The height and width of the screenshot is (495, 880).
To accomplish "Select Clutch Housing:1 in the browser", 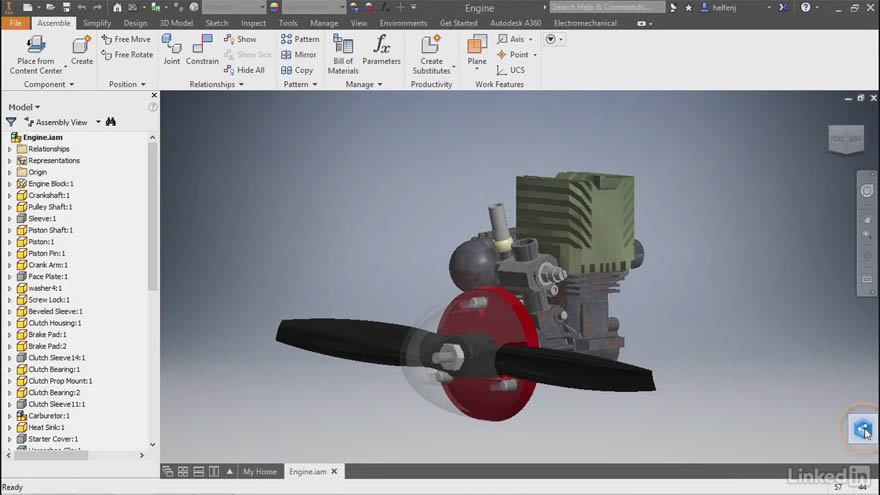I will 54,323.
